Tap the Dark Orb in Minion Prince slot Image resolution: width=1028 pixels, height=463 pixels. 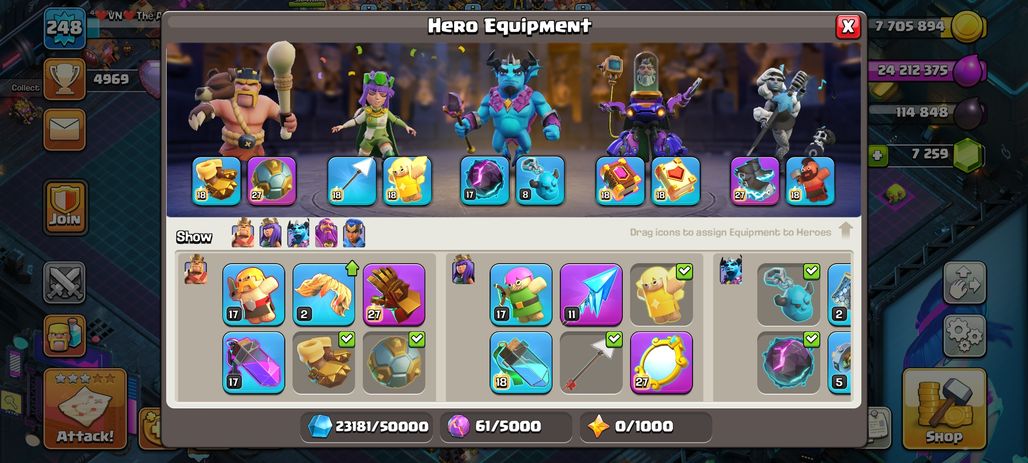click(x=484, y=180)
